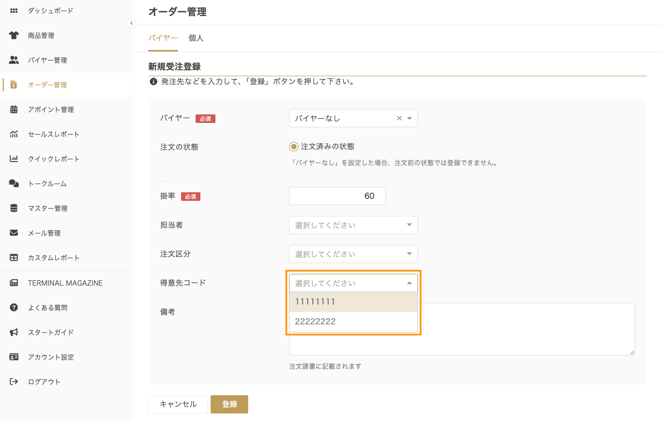
Task: Open カスタムレポート in the sidebar
Action: 53,258
